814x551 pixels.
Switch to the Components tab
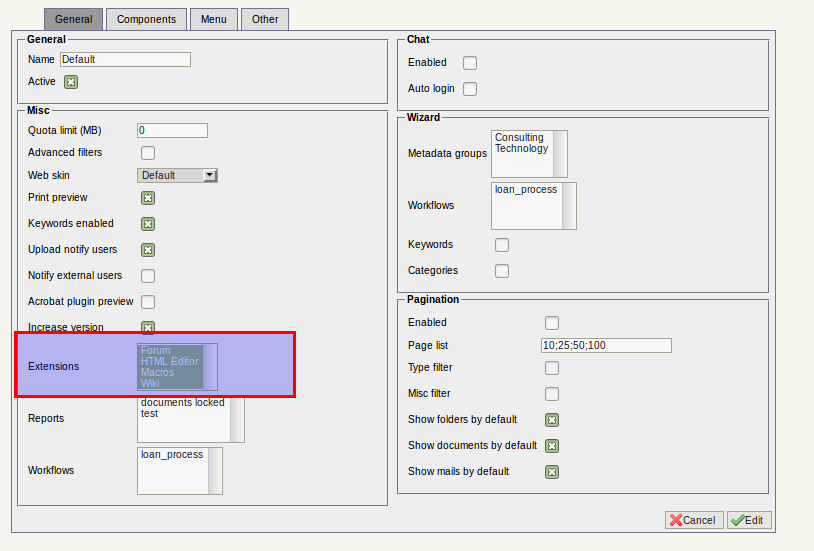[x=146, y=19]
